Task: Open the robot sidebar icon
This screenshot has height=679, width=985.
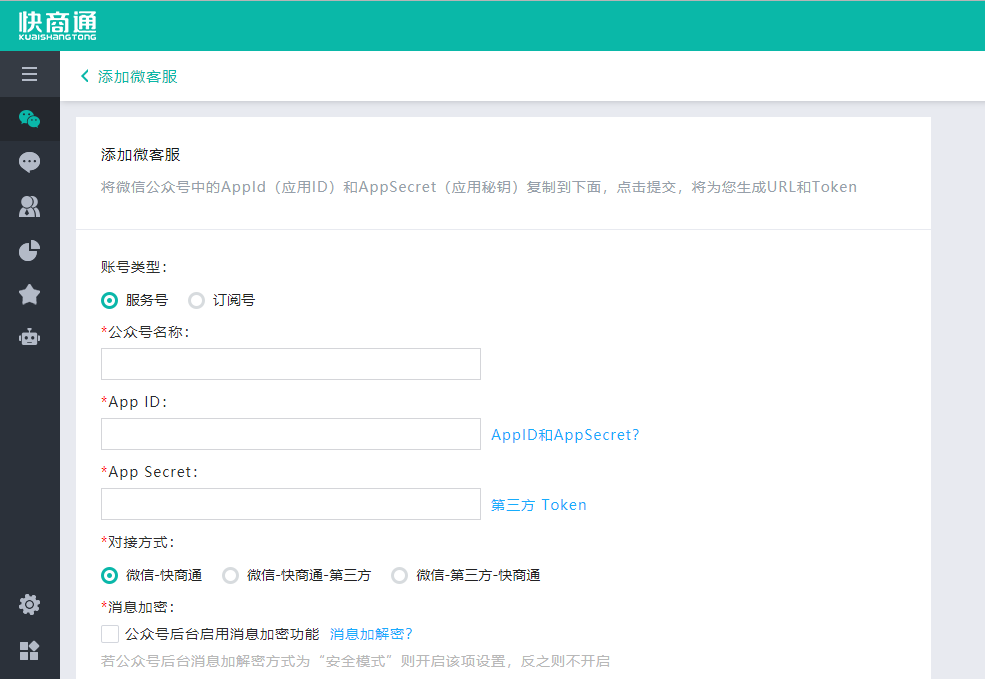Action: coord(30,337)
